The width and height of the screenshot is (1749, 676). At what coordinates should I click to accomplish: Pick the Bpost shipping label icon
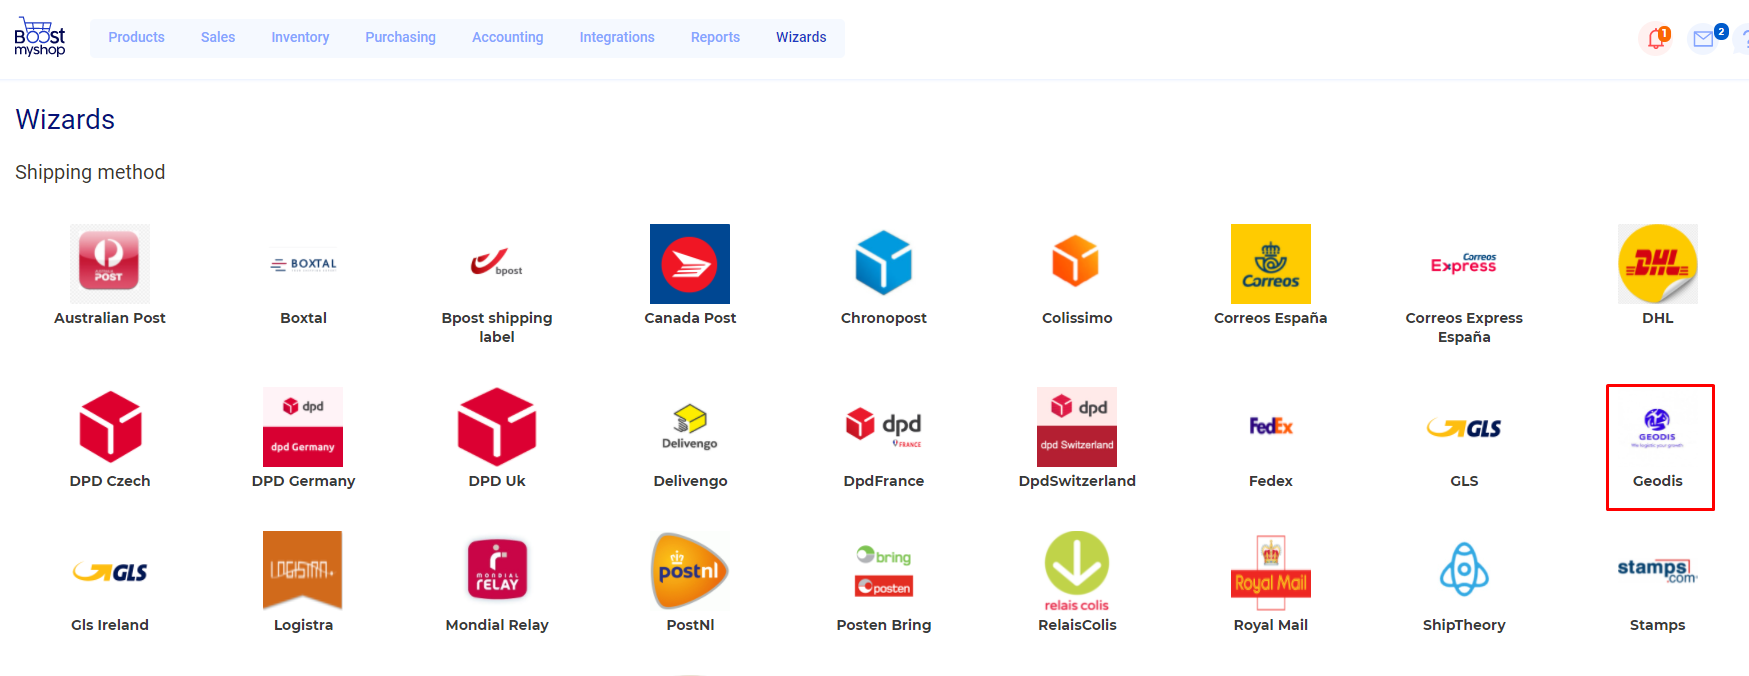click(x=497, y=264)
